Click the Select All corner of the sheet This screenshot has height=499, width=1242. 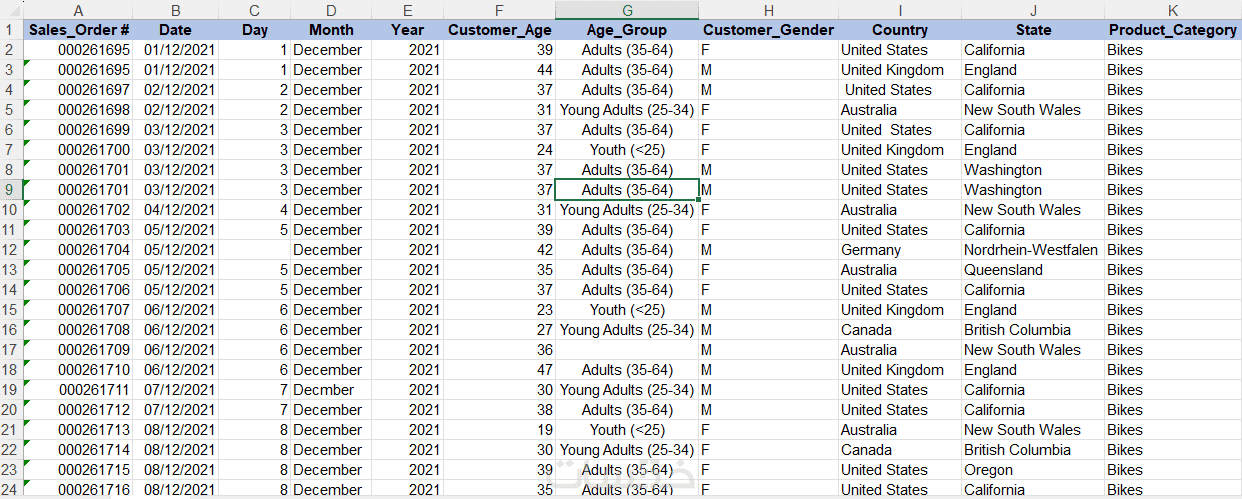(9, 10)
